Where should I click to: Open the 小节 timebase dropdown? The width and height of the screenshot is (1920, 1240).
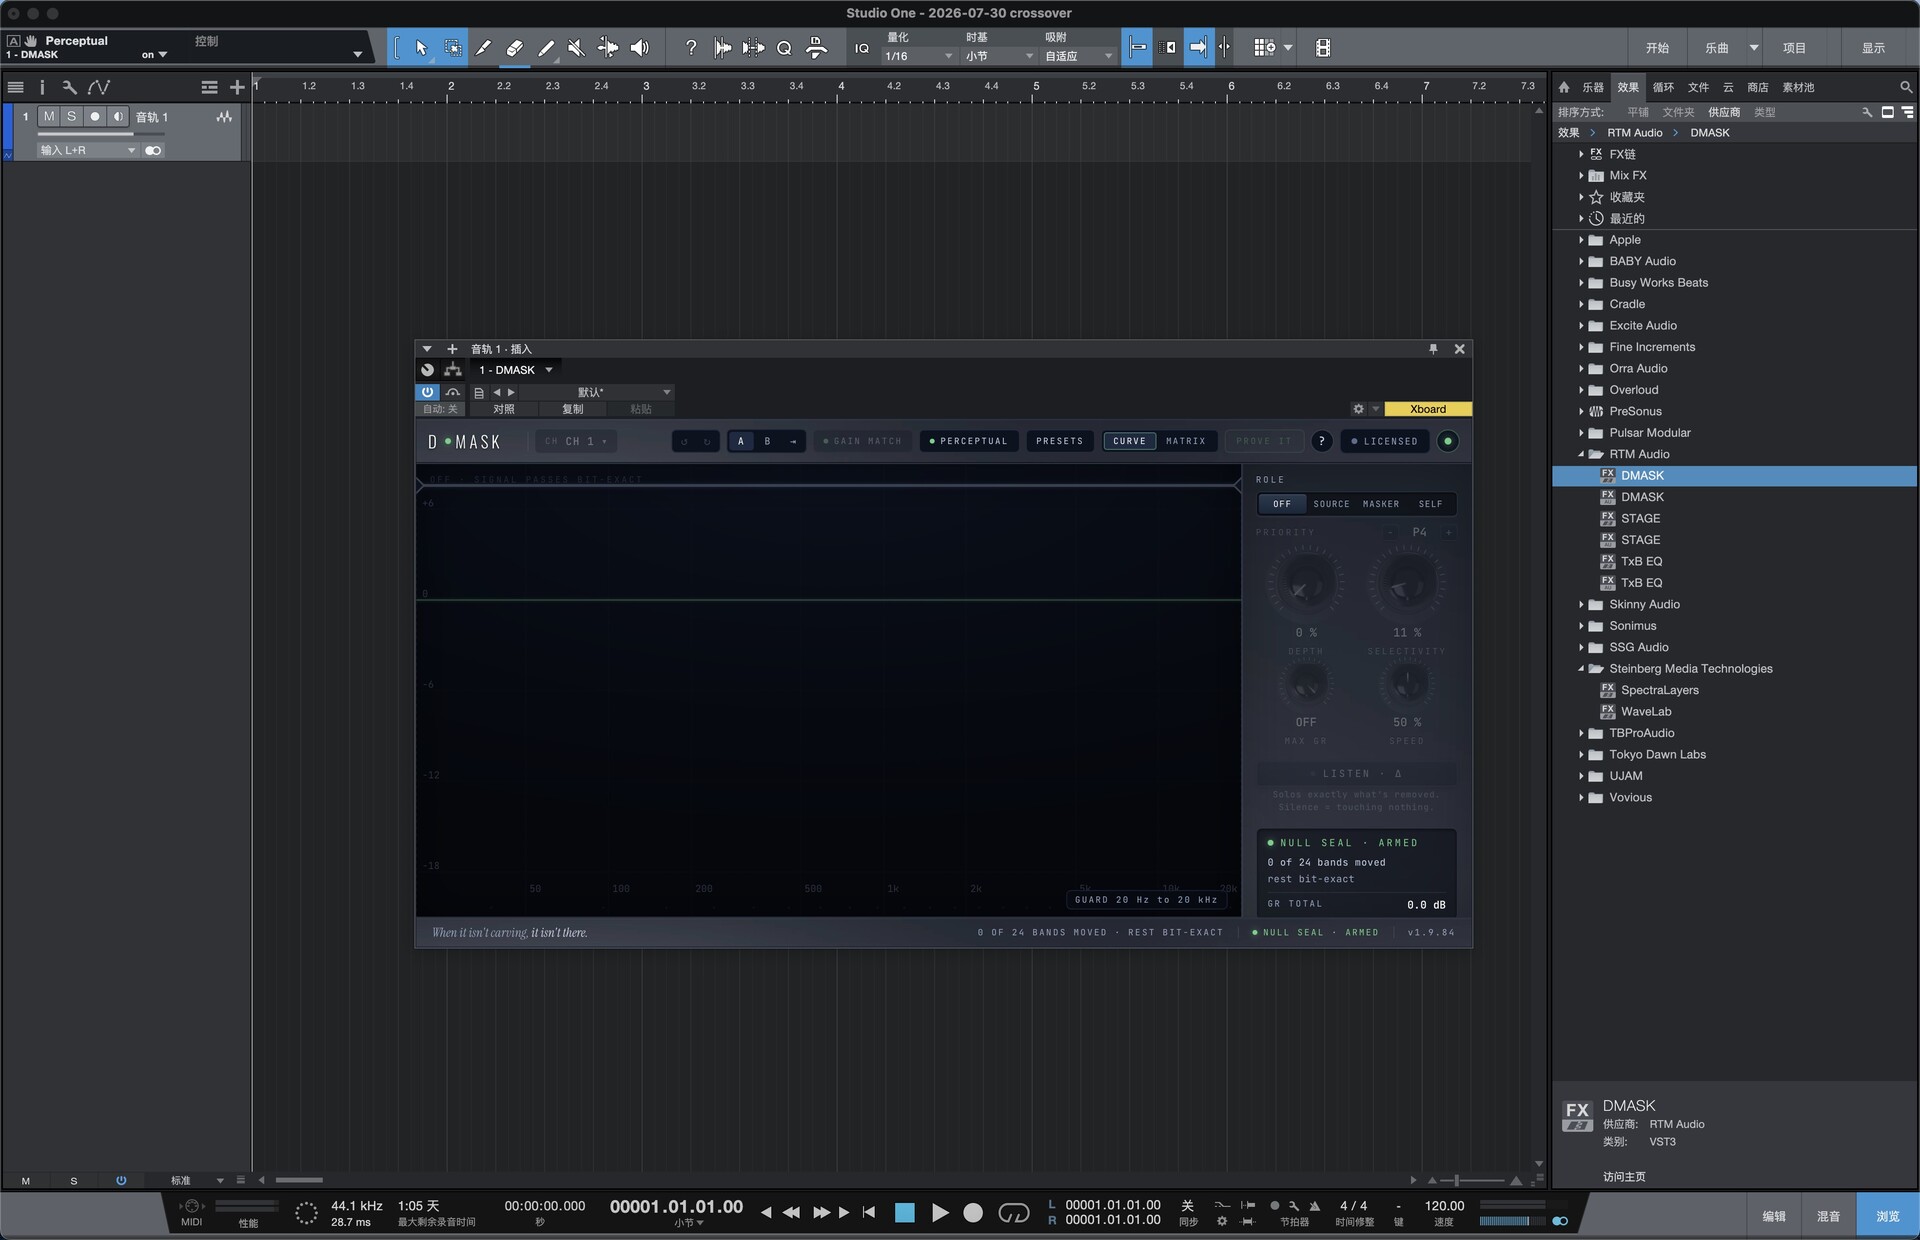999,57
